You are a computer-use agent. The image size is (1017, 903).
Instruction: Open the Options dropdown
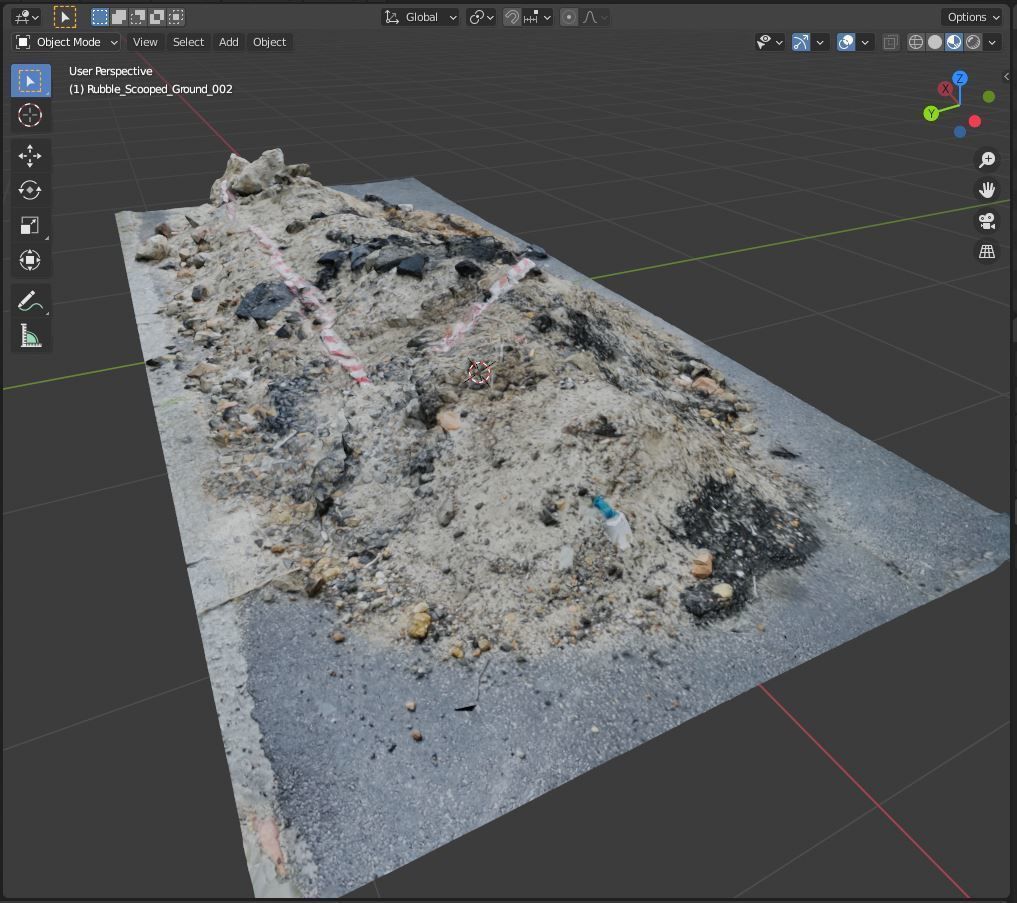point(974,17)
